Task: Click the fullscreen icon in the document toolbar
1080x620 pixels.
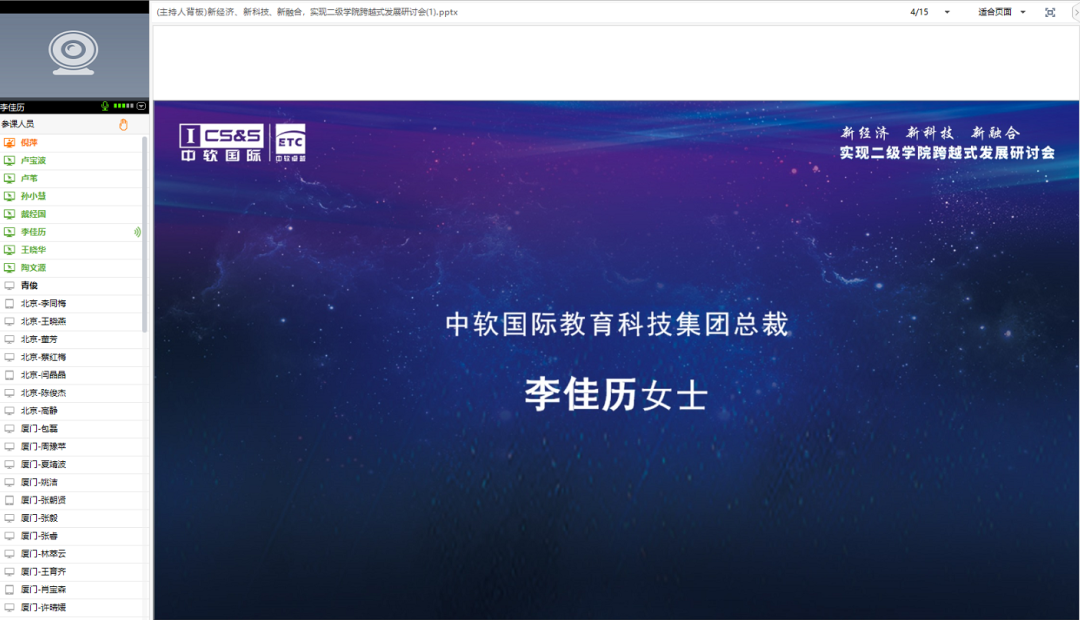Action: 1050,12
